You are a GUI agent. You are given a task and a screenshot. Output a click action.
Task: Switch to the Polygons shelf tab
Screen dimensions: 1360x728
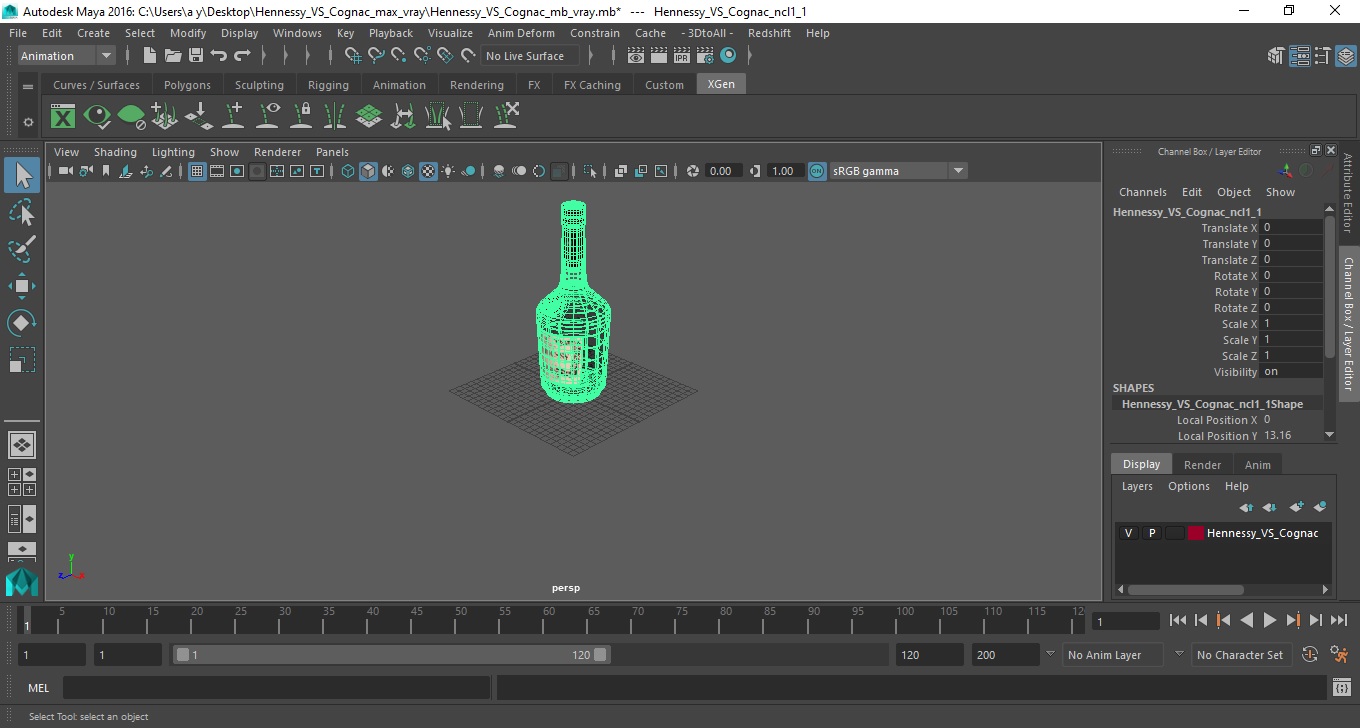187,85
